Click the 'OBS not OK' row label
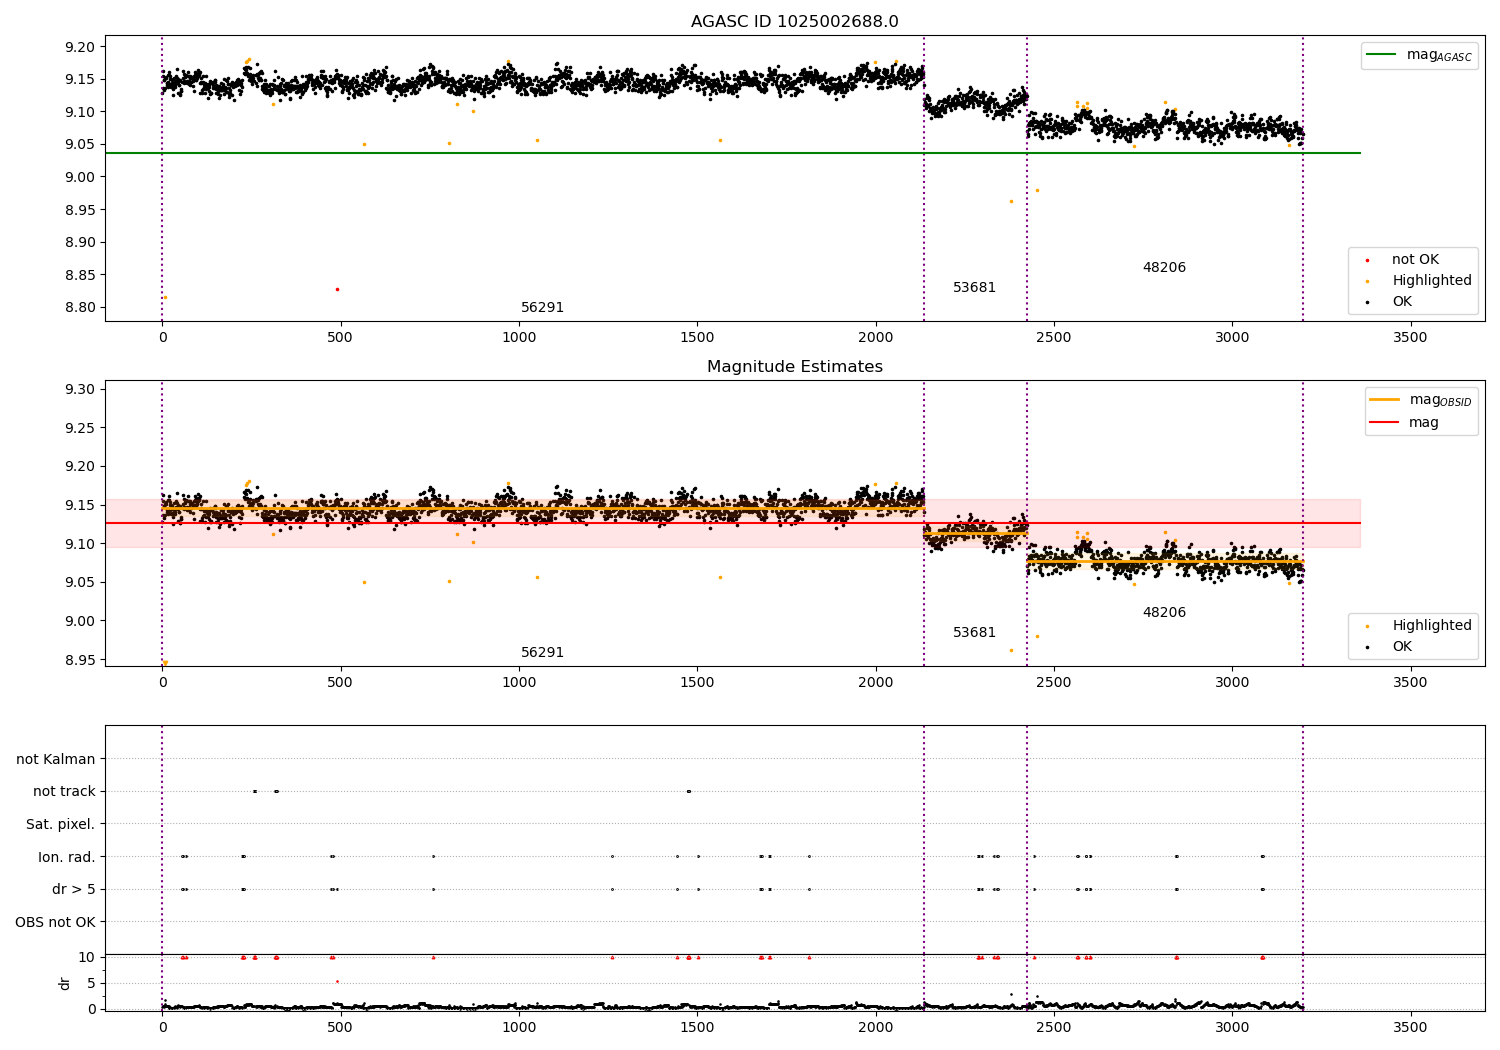This screenshot has height=1050, width=1500. point(55,922)
